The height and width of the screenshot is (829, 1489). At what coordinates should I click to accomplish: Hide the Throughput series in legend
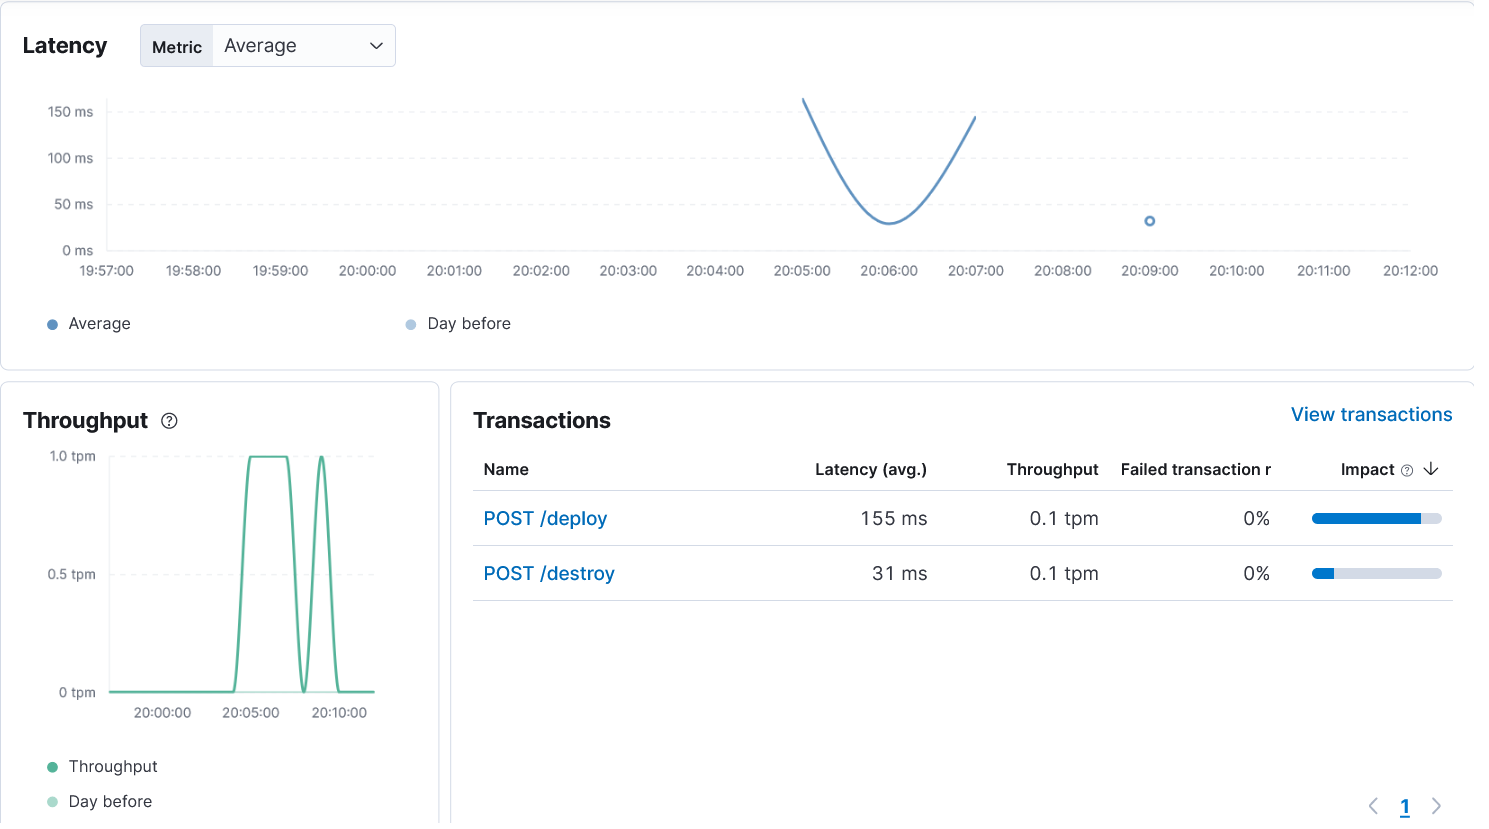(x=112, y=767)
